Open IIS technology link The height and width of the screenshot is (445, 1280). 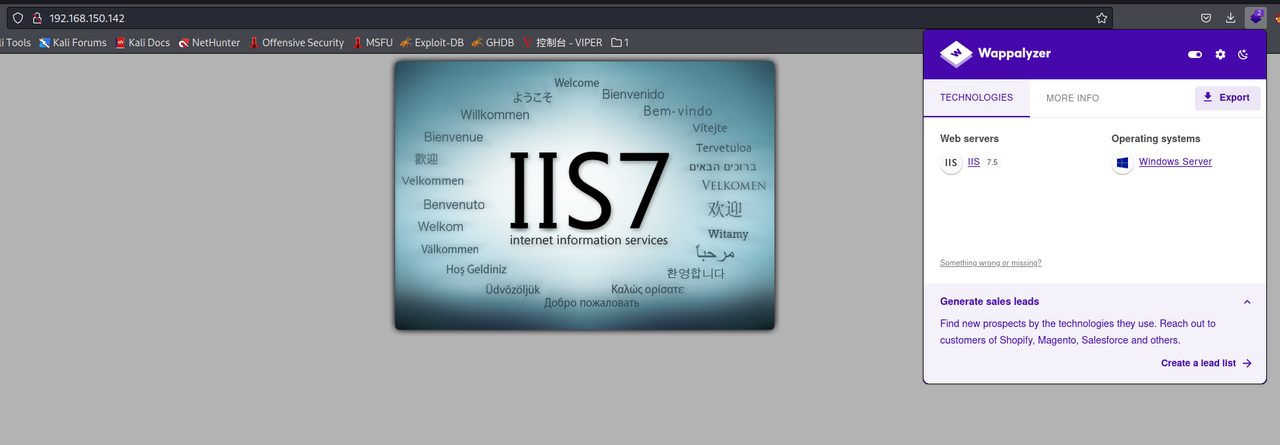(x=974, y=162)
